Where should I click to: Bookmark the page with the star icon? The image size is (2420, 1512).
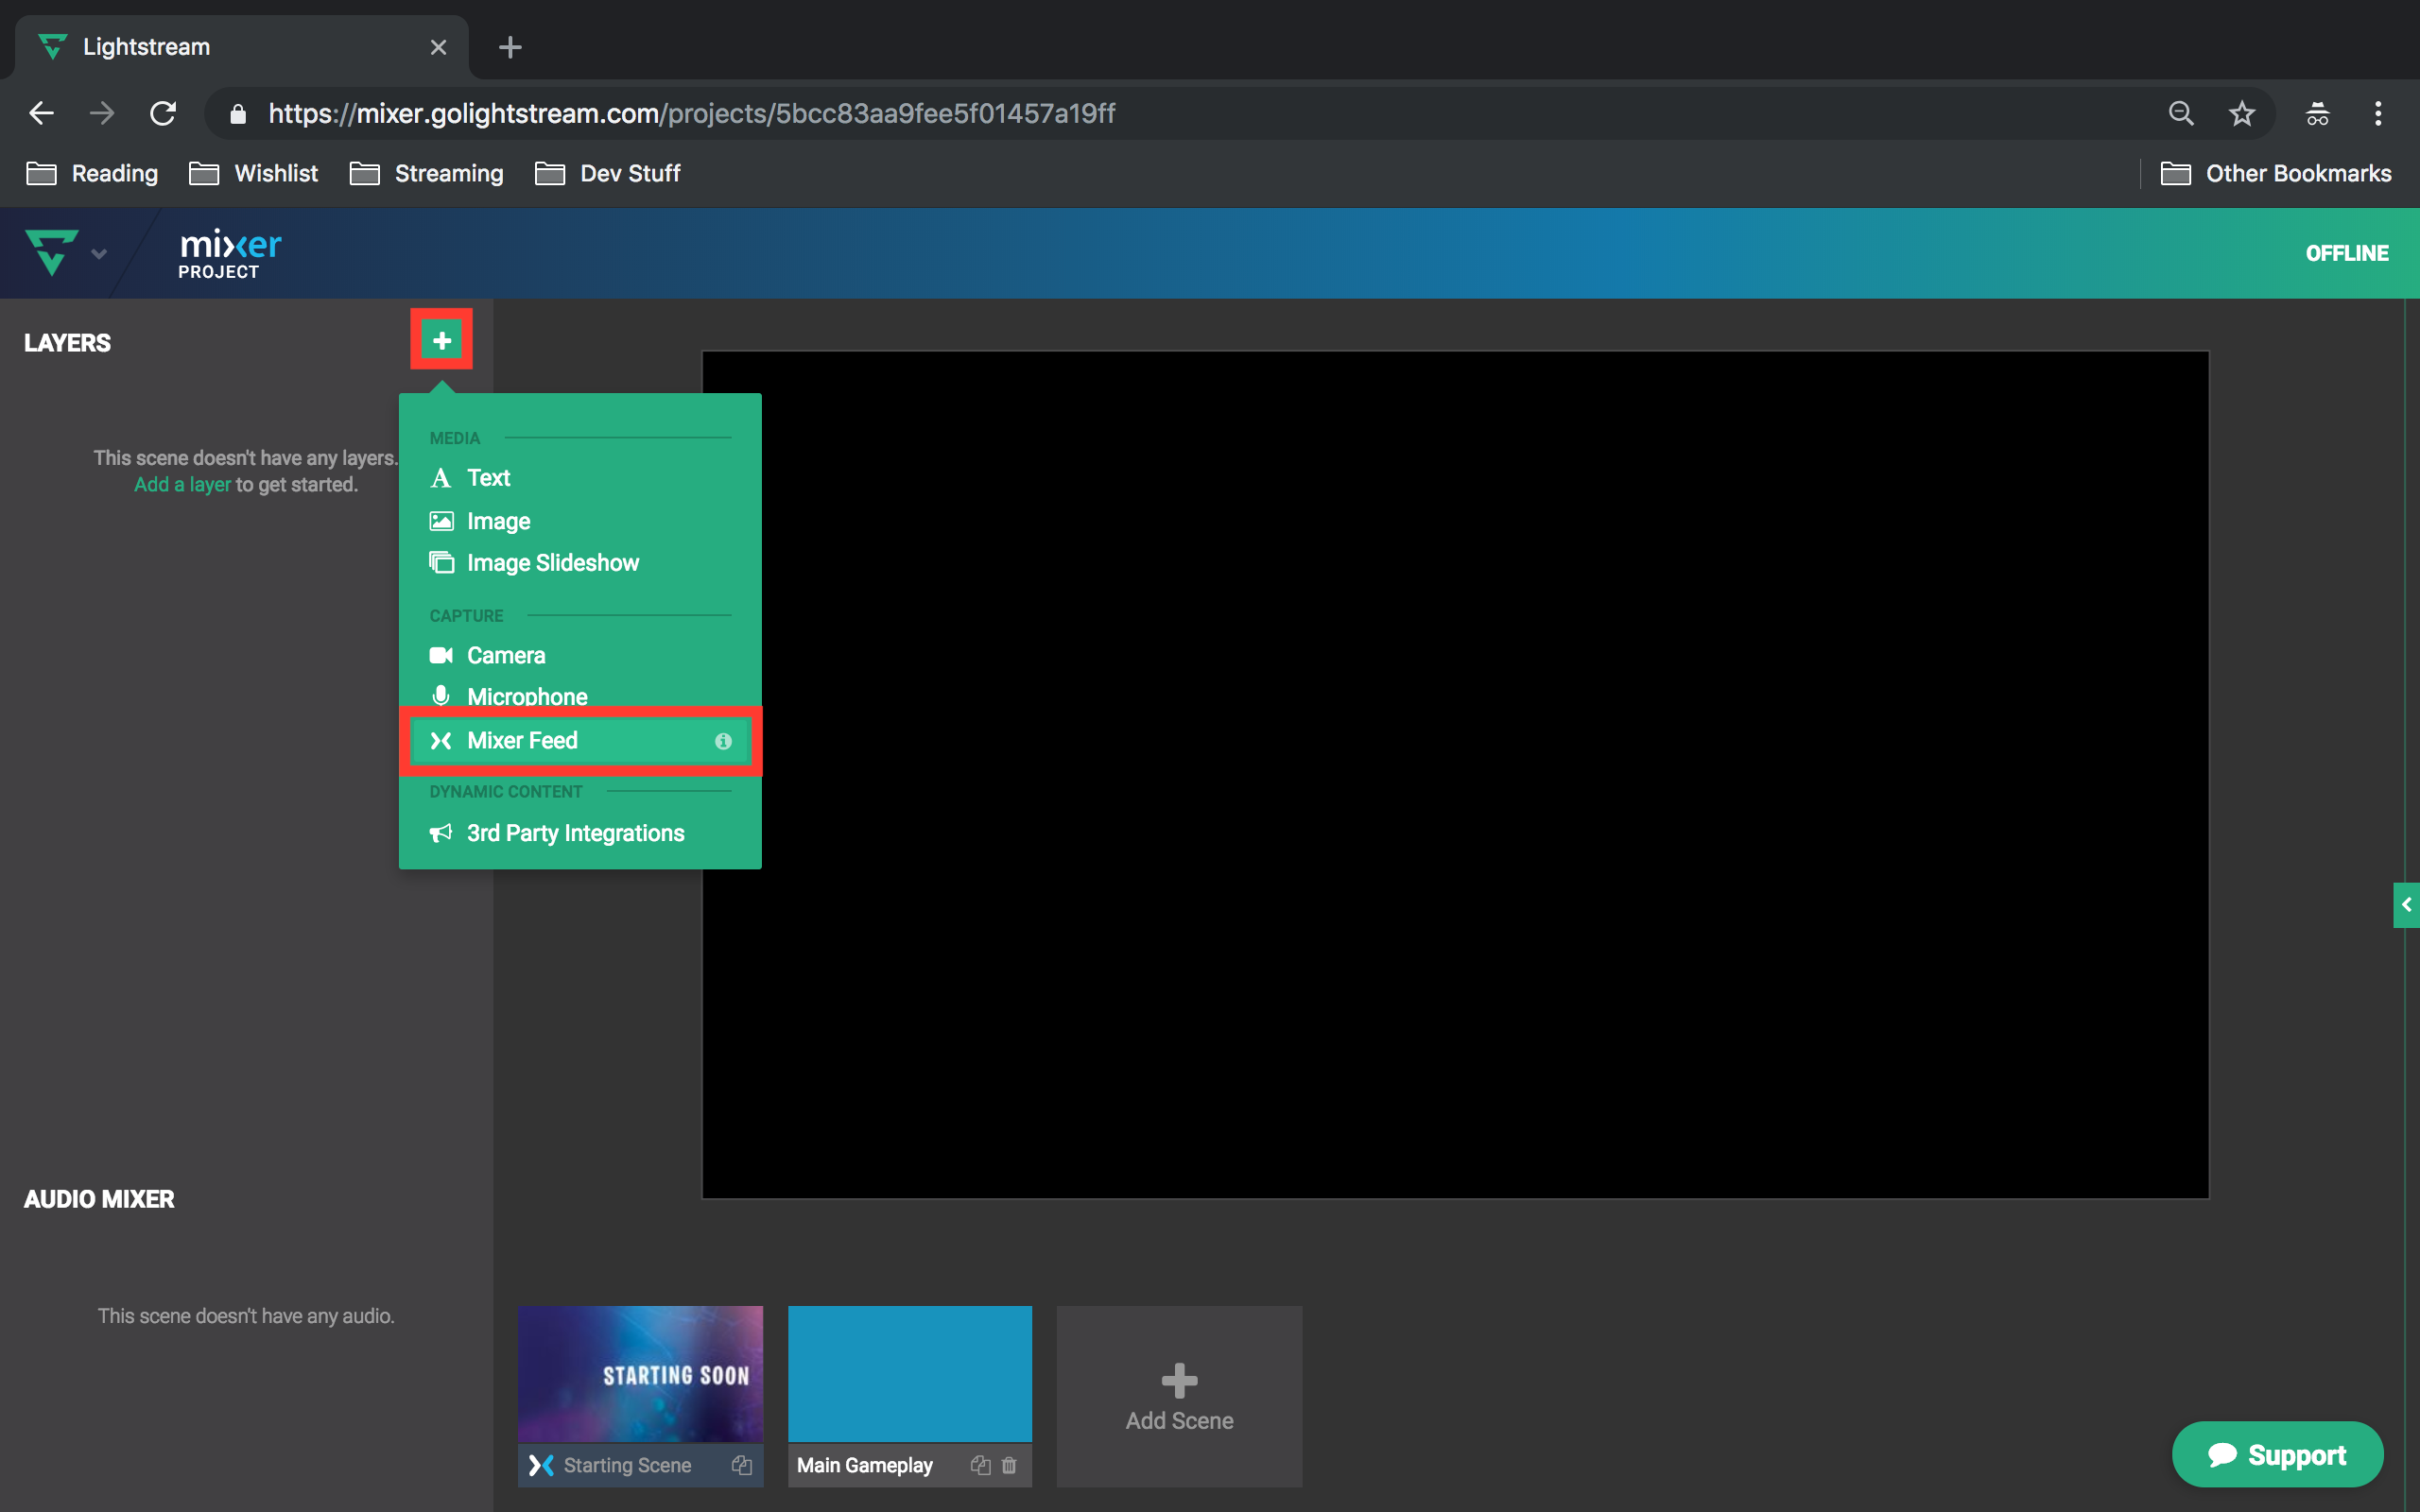[2242, 113]
